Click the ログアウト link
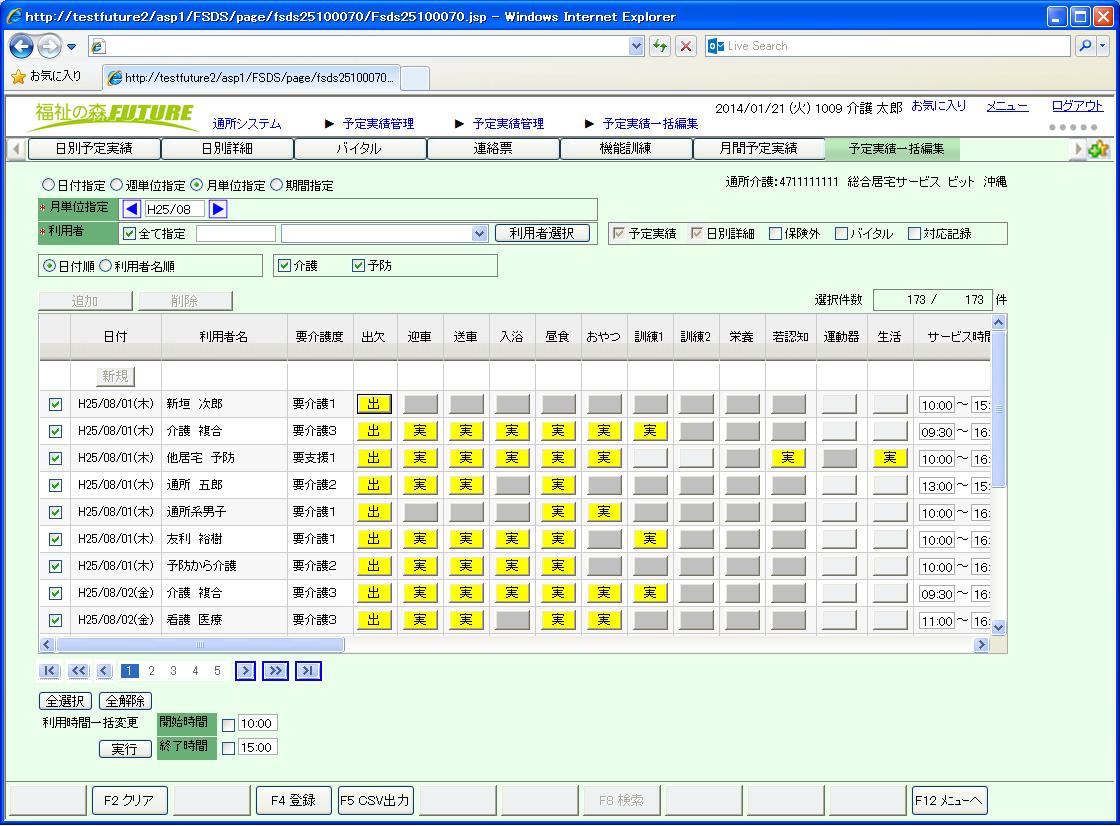1120x826 pixels. (x=1077, y=106)
